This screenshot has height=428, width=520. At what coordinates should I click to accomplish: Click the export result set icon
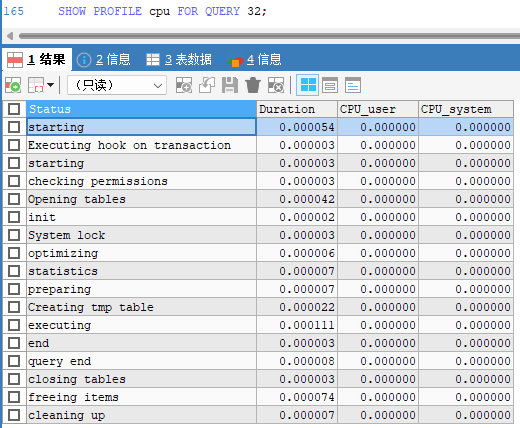(x=36, y=85)
